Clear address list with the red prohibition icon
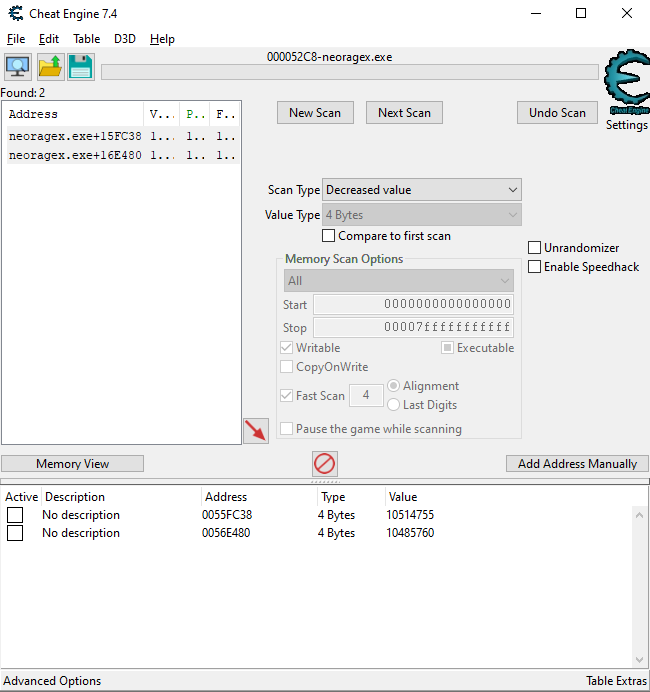The image size is (650, 692). click(325, 464)
